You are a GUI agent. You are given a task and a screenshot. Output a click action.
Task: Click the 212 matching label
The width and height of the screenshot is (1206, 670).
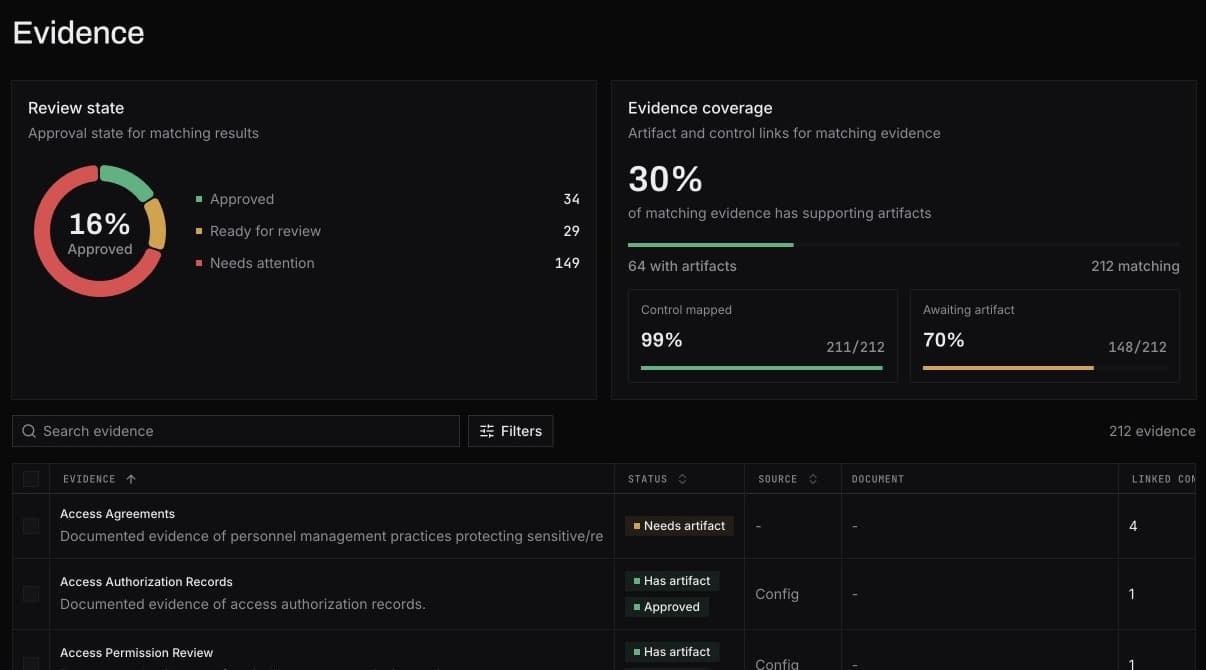click(1135, 266)
